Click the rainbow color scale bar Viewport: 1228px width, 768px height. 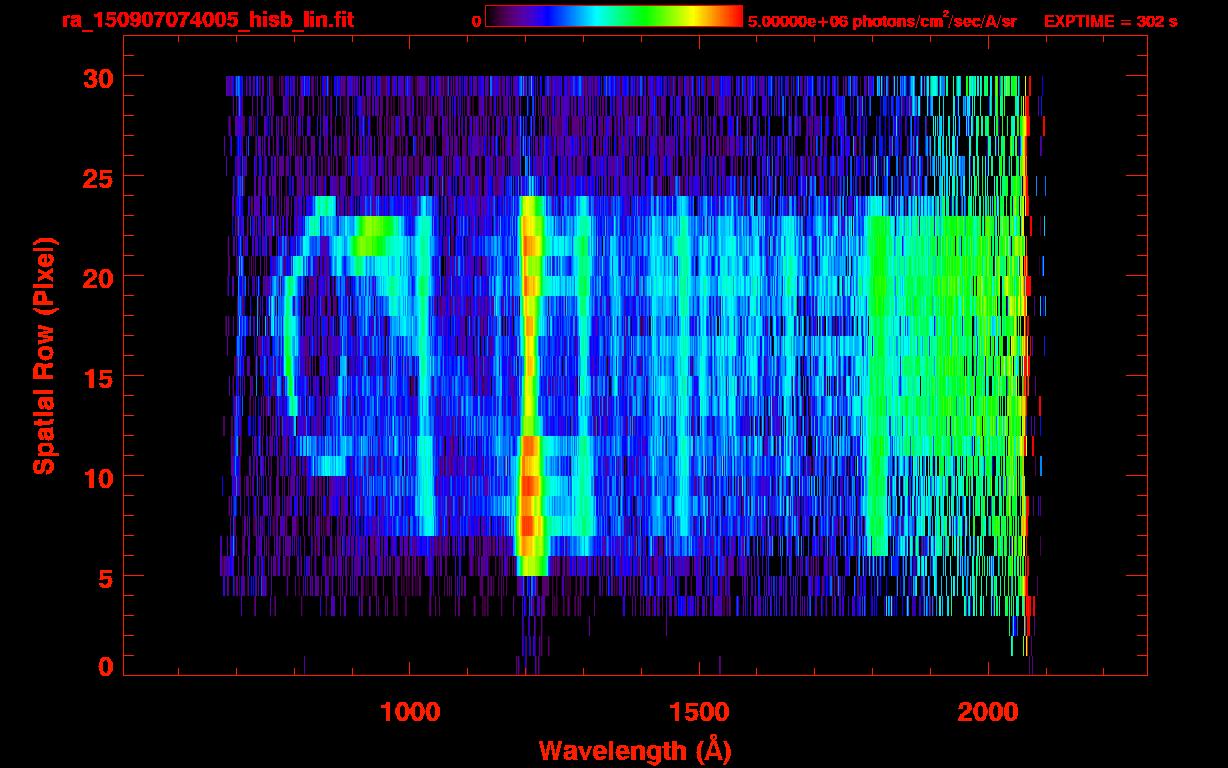coord(614,16)
